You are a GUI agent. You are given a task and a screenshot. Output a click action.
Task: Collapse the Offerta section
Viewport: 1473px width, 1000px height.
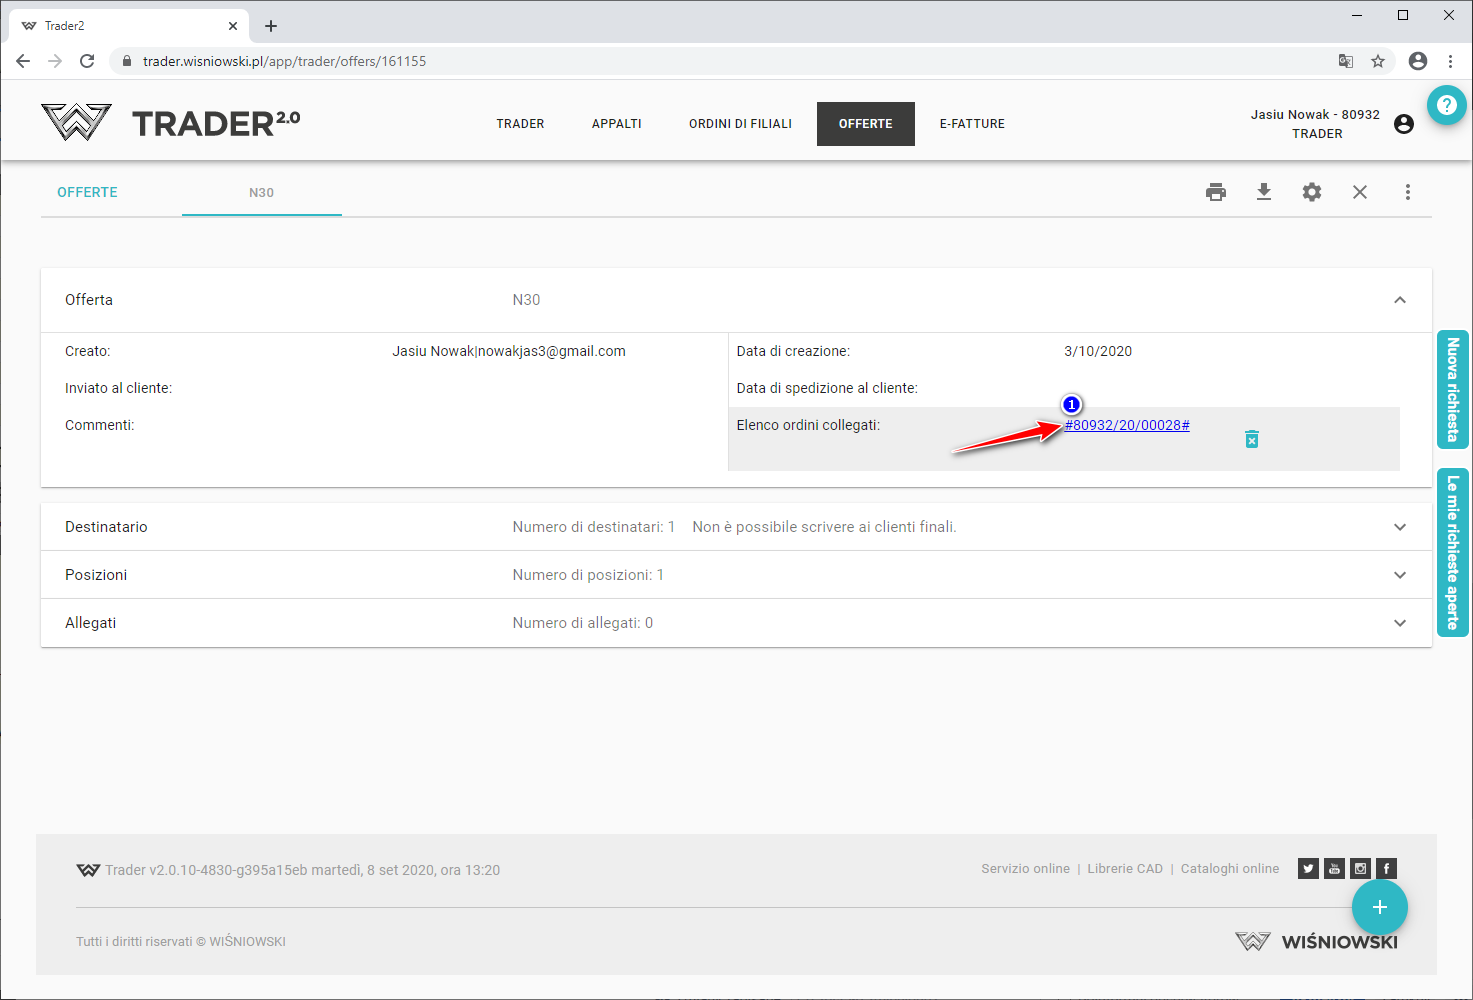pos(1400,300)
